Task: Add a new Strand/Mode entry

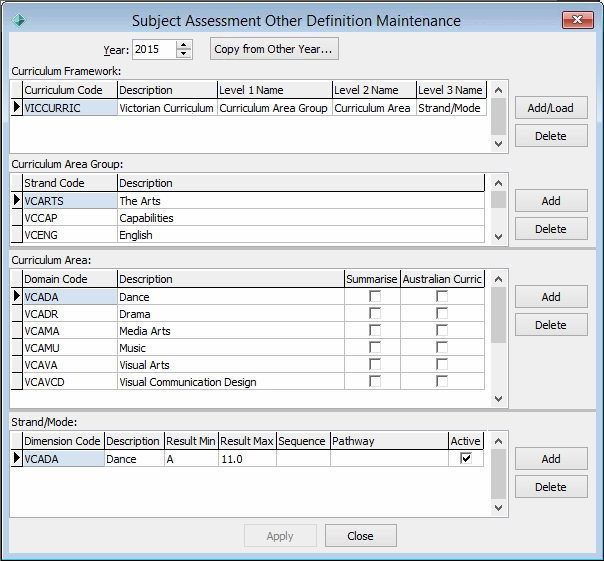Action: tap(551, 459)
